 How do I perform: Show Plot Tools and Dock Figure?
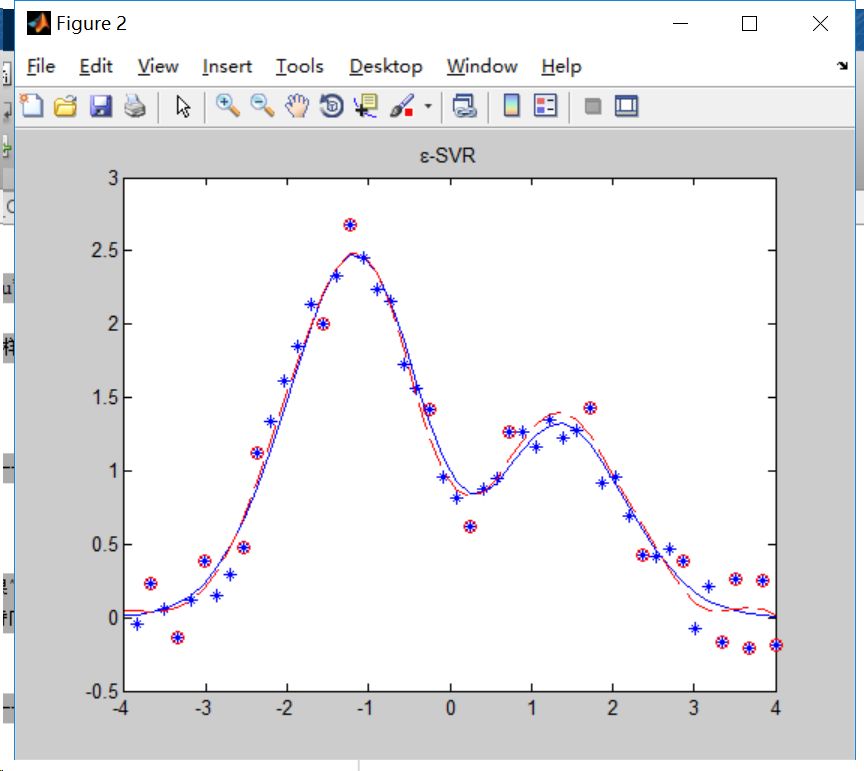(x=626, y=105)
